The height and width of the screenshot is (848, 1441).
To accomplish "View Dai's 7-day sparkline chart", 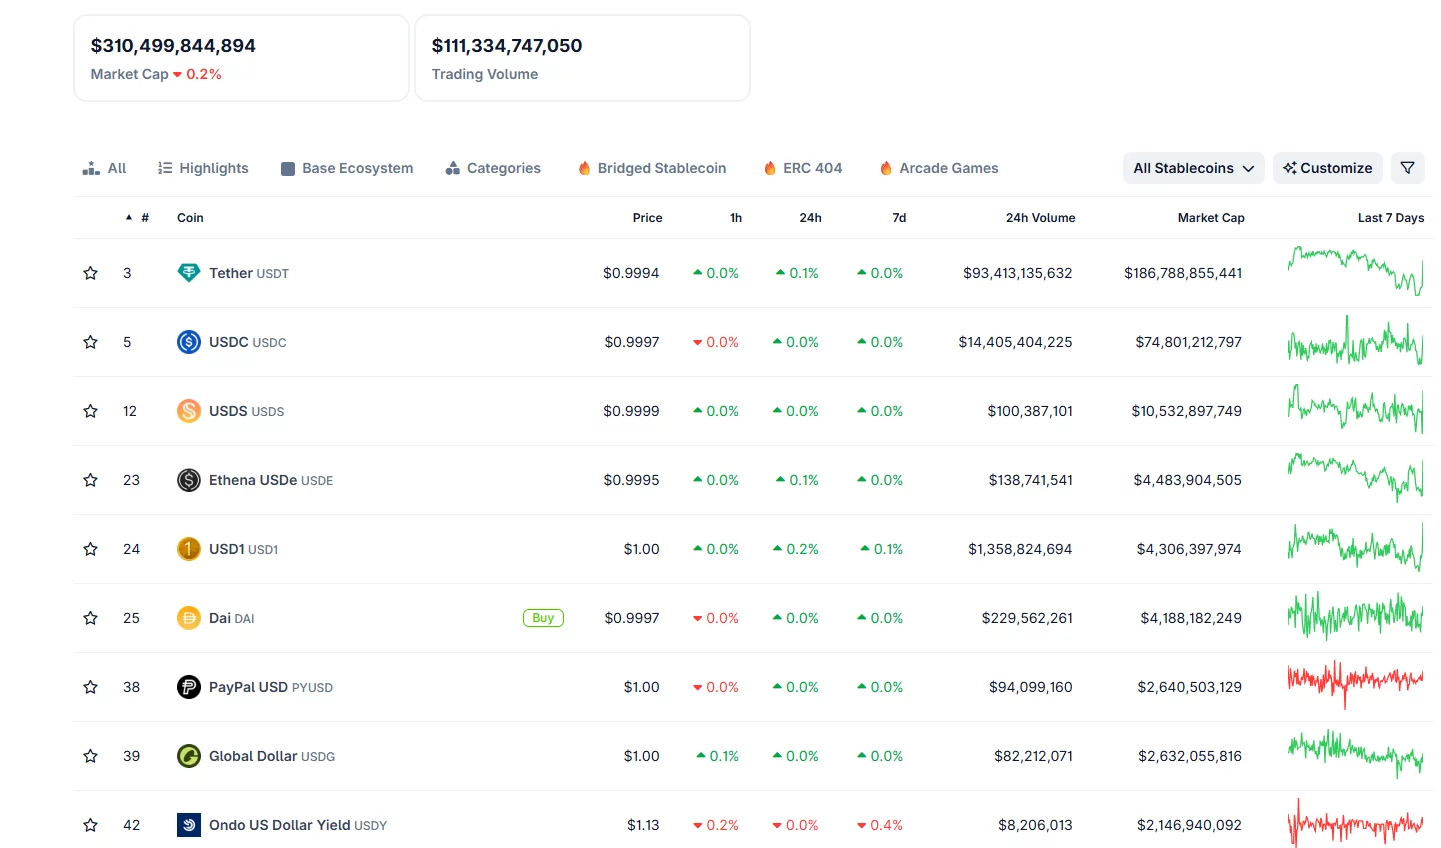I will click(1355, 616).
